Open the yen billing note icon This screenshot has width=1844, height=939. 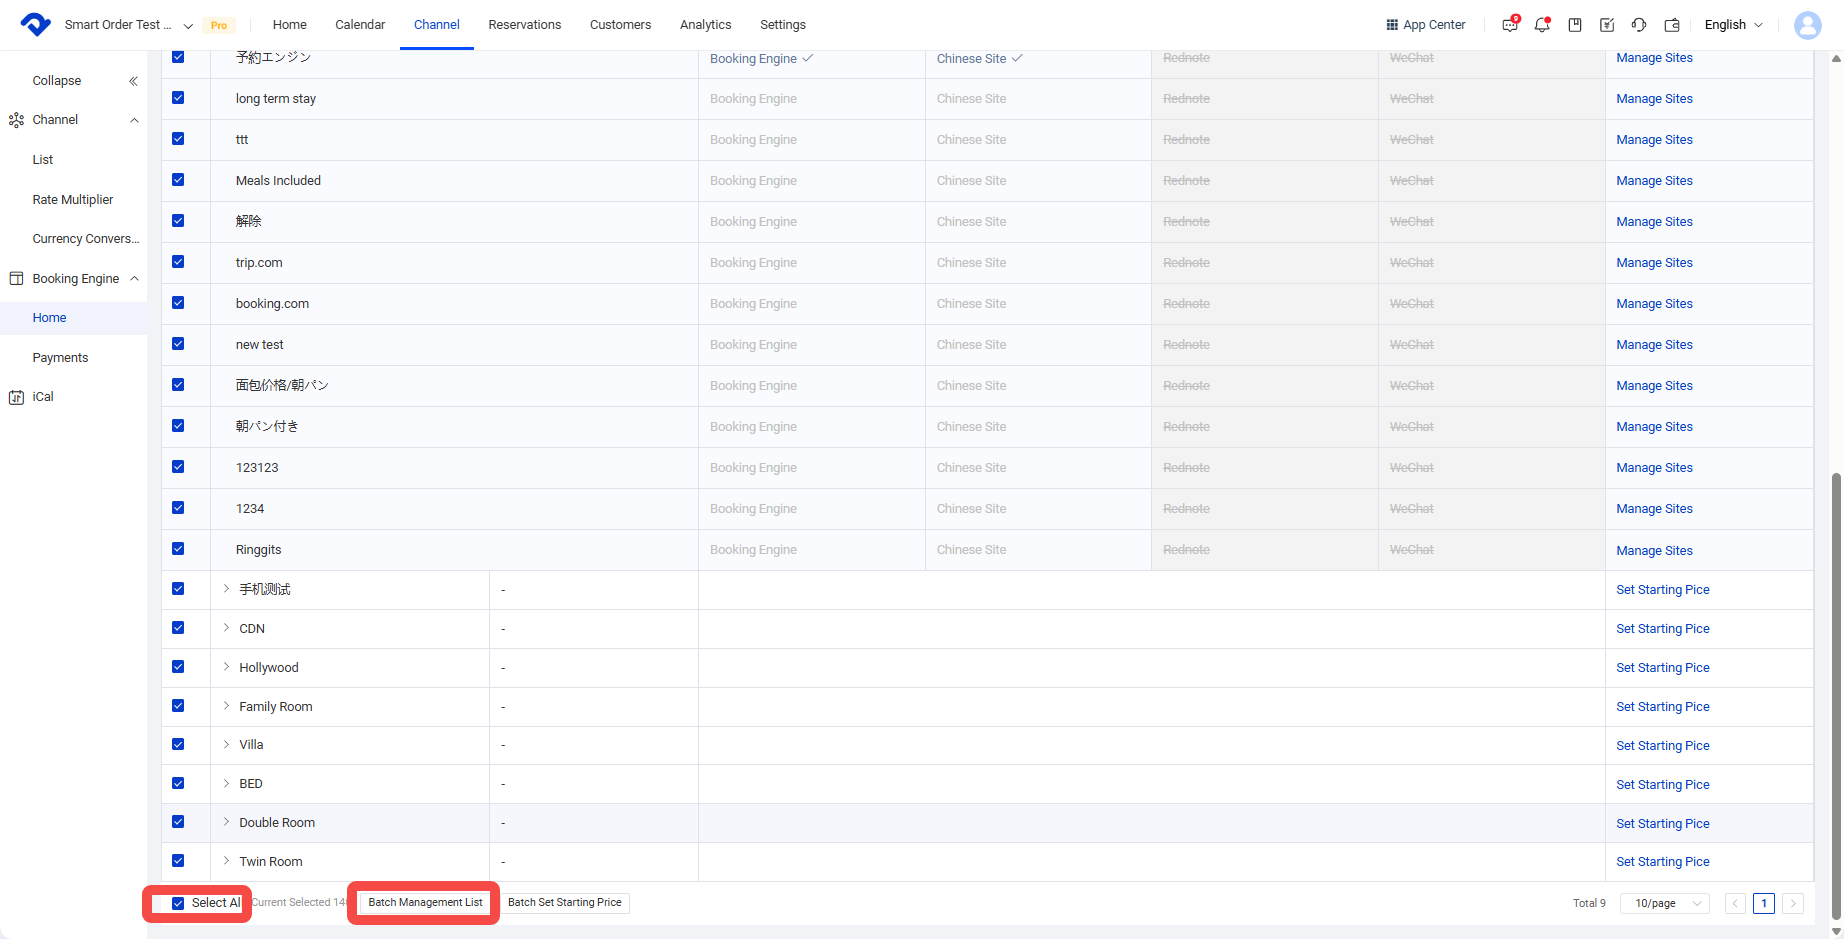click(x=1607, y=25)
